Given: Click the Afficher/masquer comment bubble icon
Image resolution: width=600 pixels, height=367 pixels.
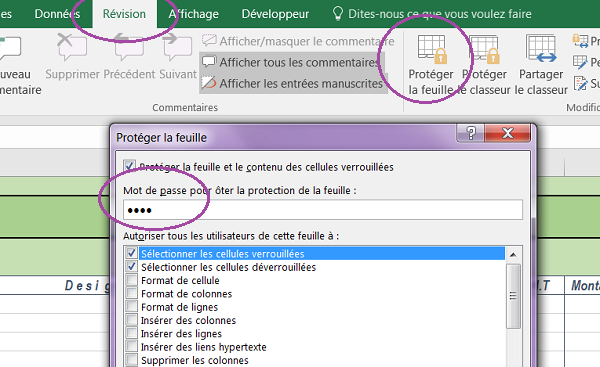Looking at the screenshot, I should (x=209, y=40).
